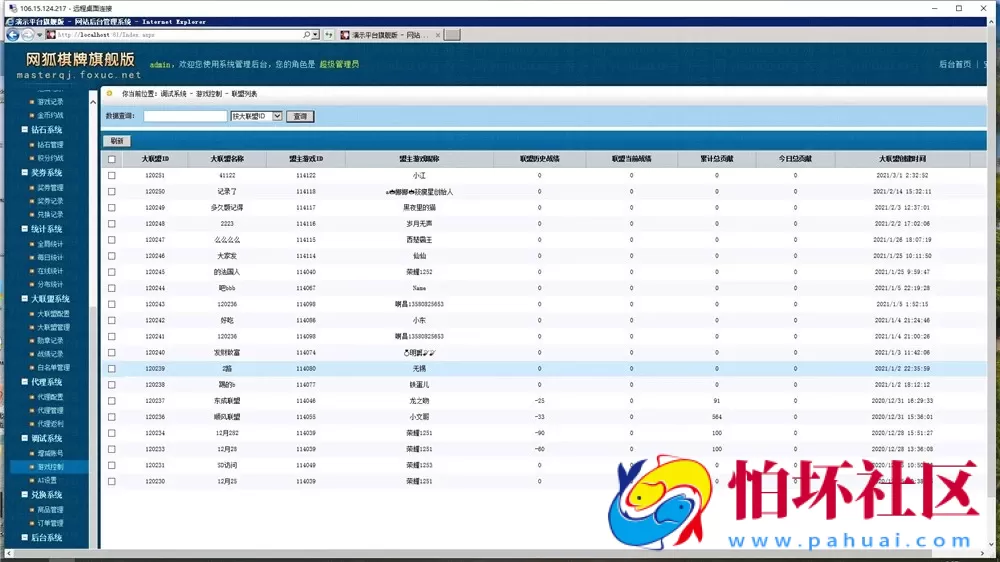Click the 大联盟ID column header
The image size is (1000, 562).
[155, 159]
